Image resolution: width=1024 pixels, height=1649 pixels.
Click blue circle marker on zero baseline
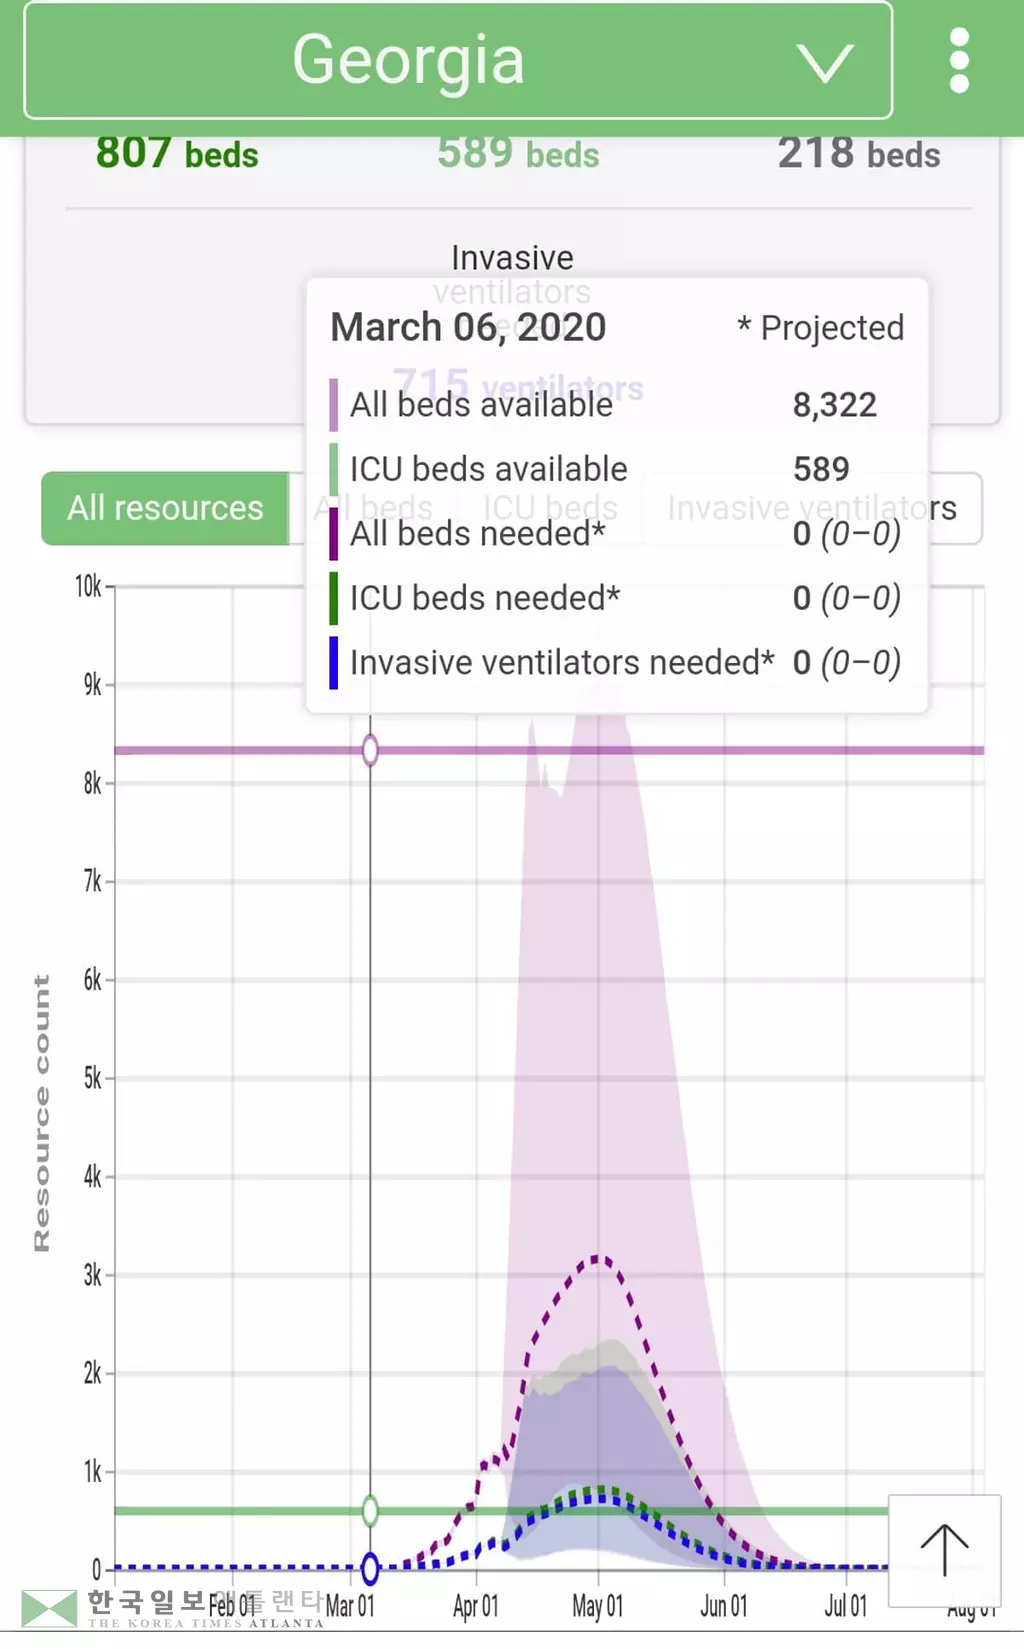click(370, 1568)
